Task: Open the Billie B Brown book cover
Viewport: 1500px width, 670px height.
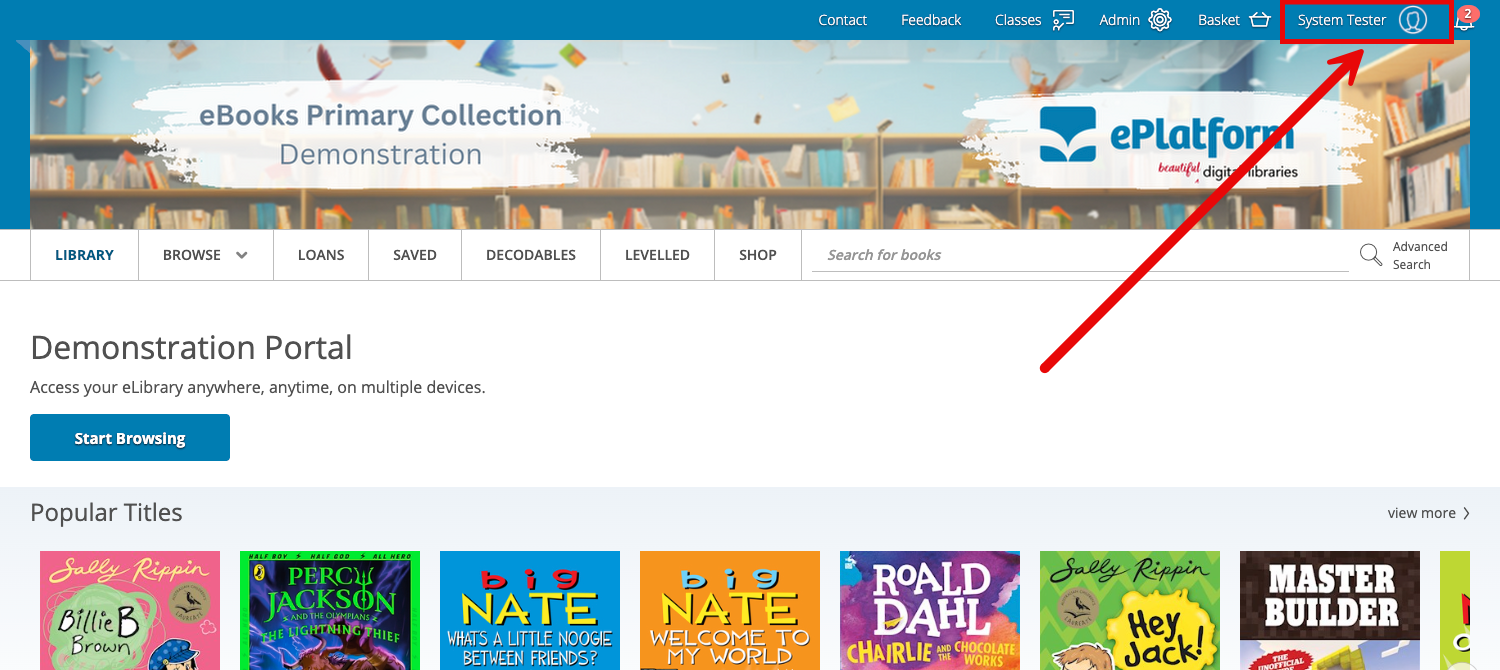Action: tap(130, 610)
